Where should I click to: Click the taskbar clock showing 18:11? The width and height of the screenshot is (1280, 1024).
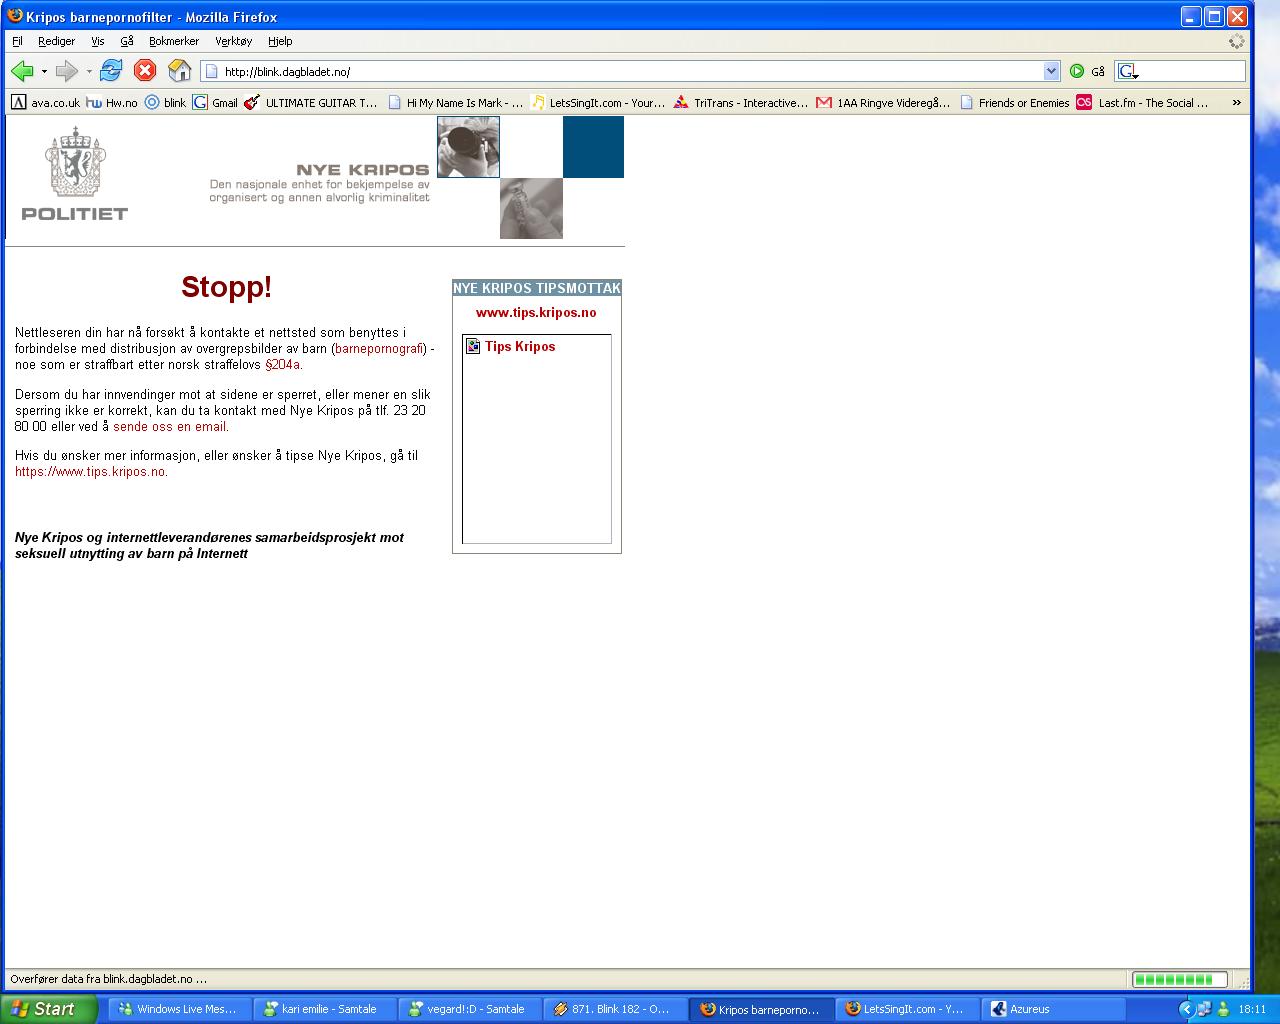pos(1252,1009)
